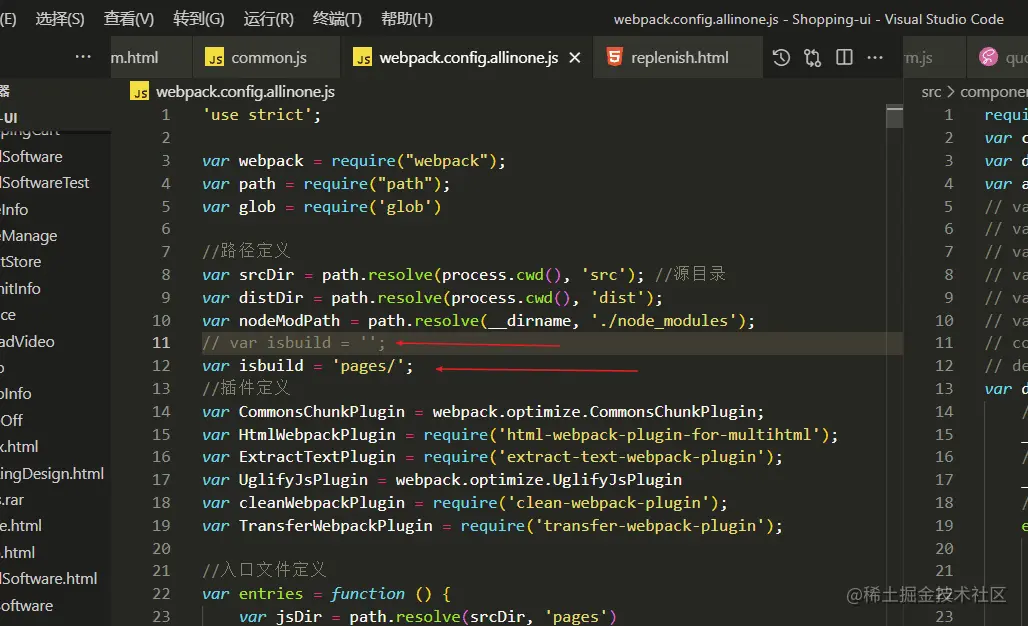Click line number 22 in the gutter

click(x=161, y=594)
